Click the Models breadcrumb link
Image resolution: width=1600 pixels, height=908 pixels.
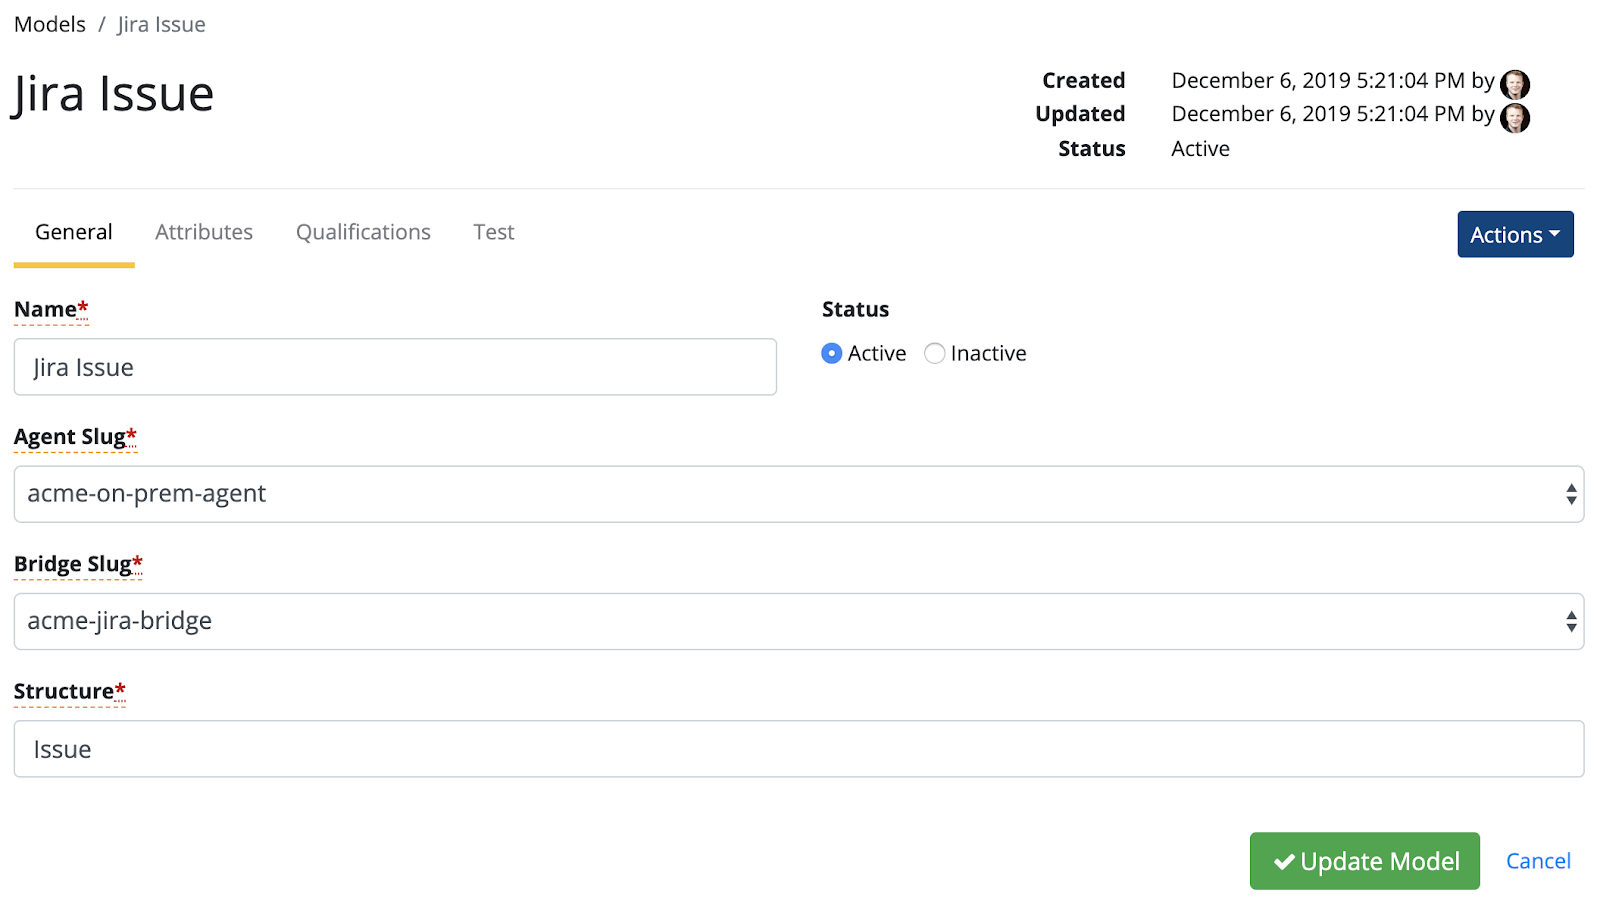tap(50, 24)
